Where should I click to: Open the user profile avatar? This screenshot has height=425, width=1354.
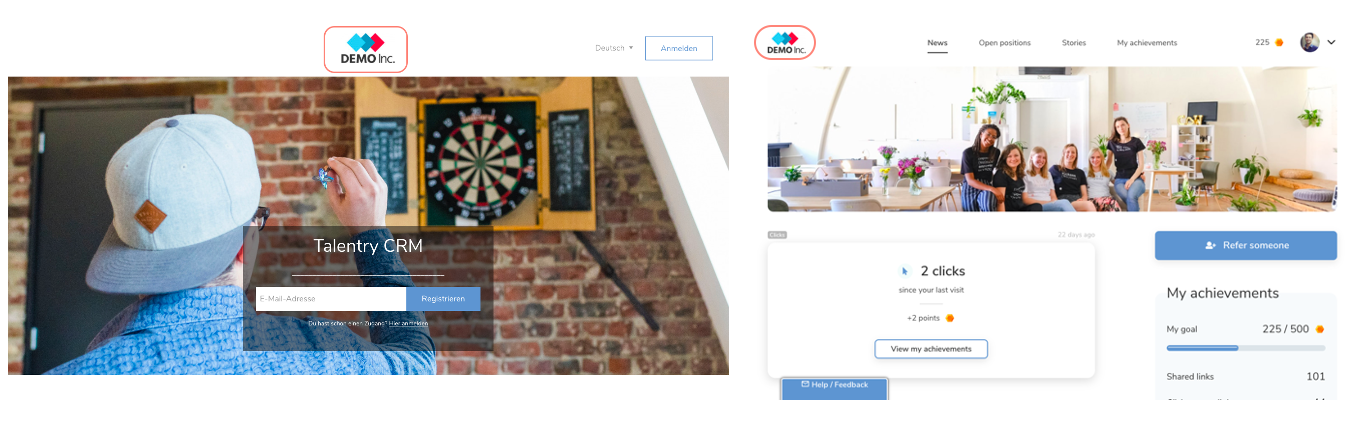pyautogui.click(x=1310, y=42)
